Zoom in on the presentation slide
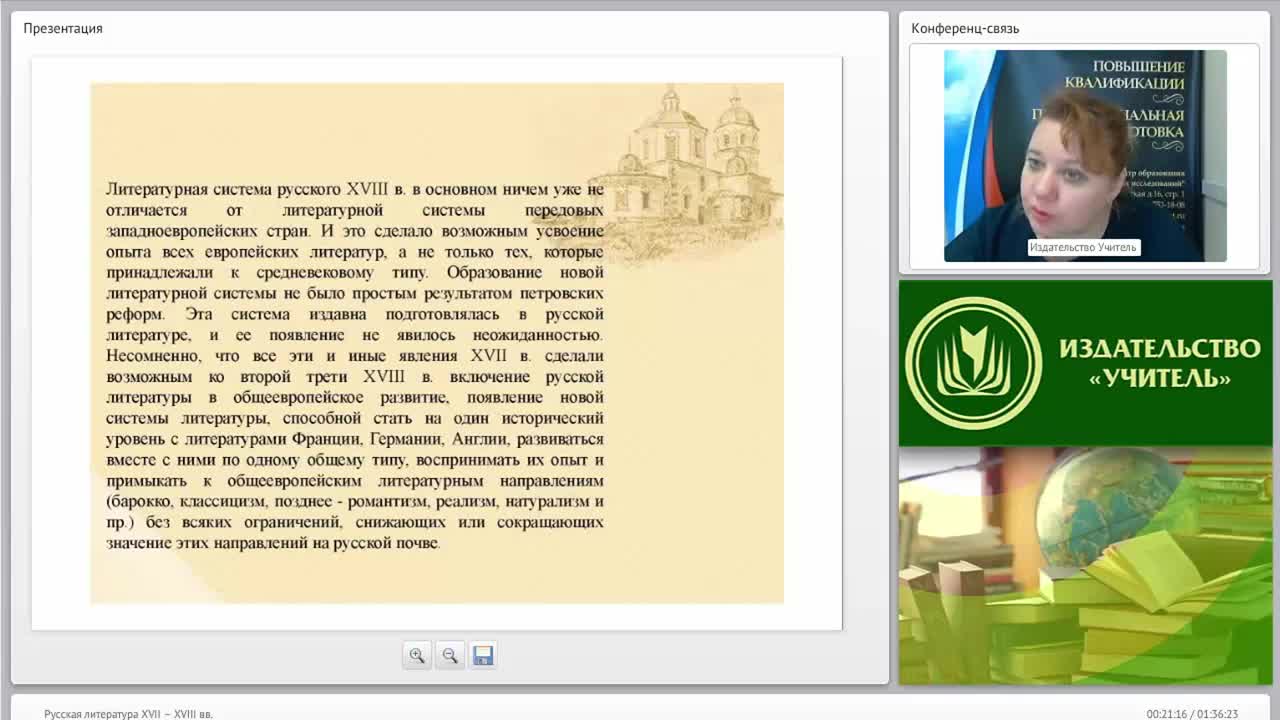 coord(417,655)
